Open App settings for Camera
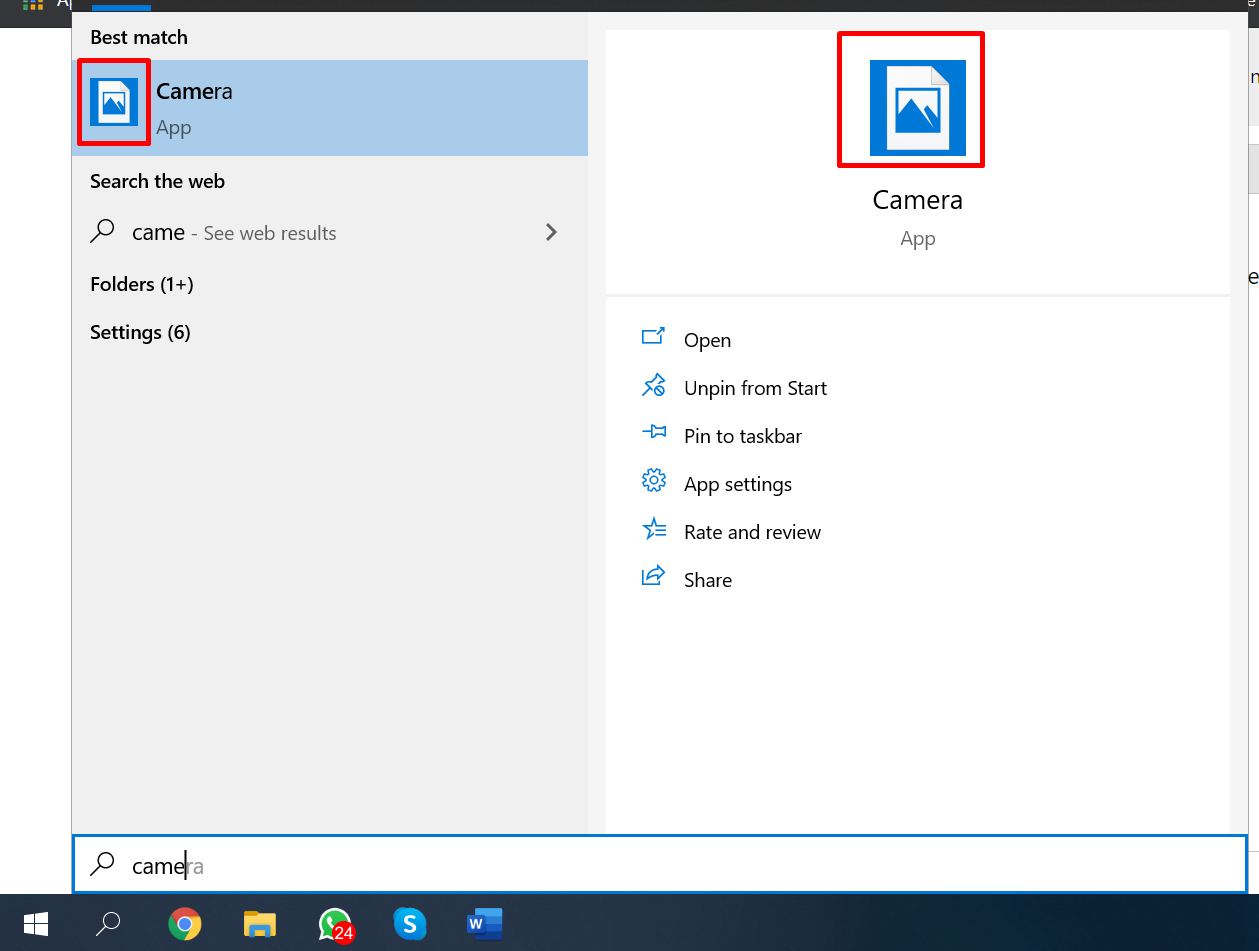The width and height of the screenshot is (1259, 951). coord(737,484)
